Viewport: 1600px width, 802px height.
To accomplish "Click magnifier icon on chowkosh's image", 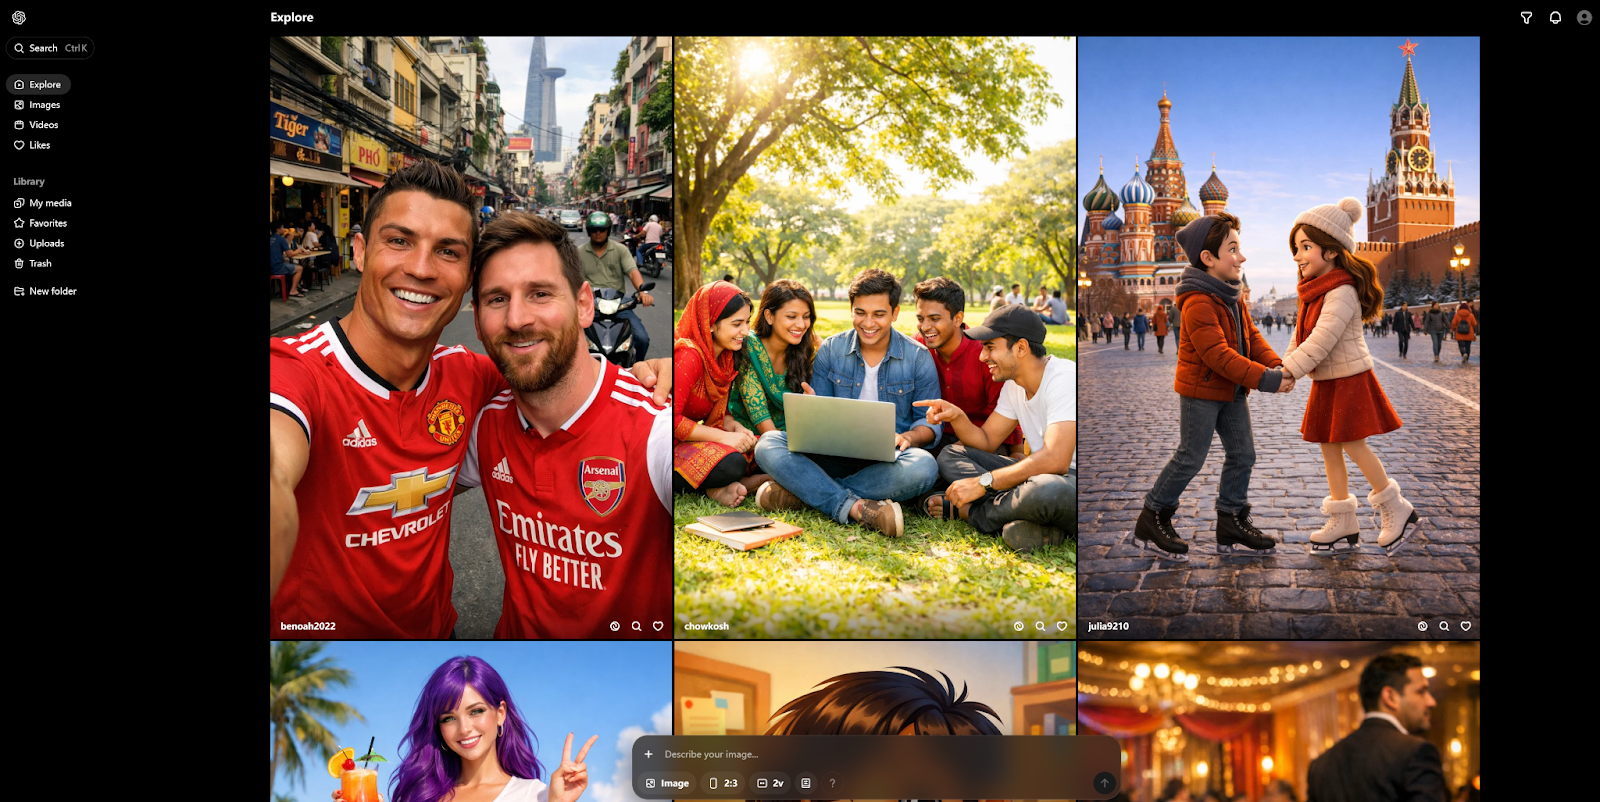I will click(x=1040, y=626).
